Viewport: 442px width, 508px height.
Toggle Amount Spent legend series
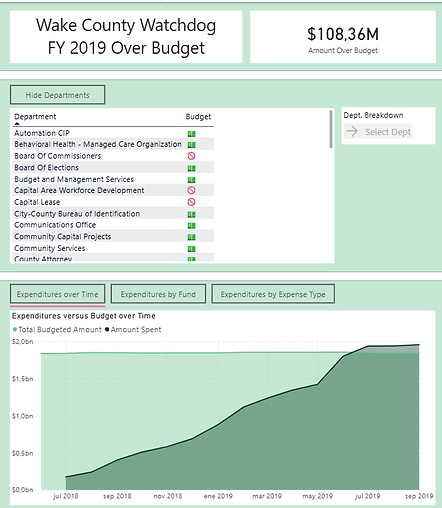pos(133,330)
